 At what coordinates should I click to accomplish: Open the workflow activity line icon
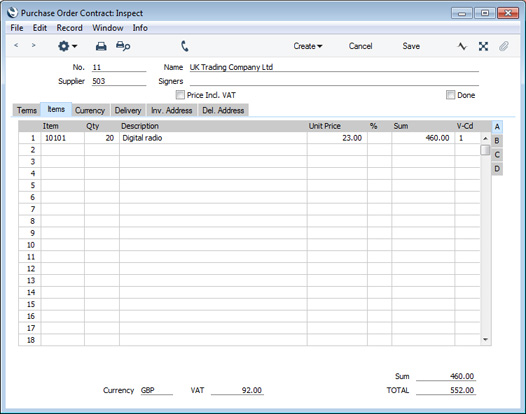[x=462, y=46]
